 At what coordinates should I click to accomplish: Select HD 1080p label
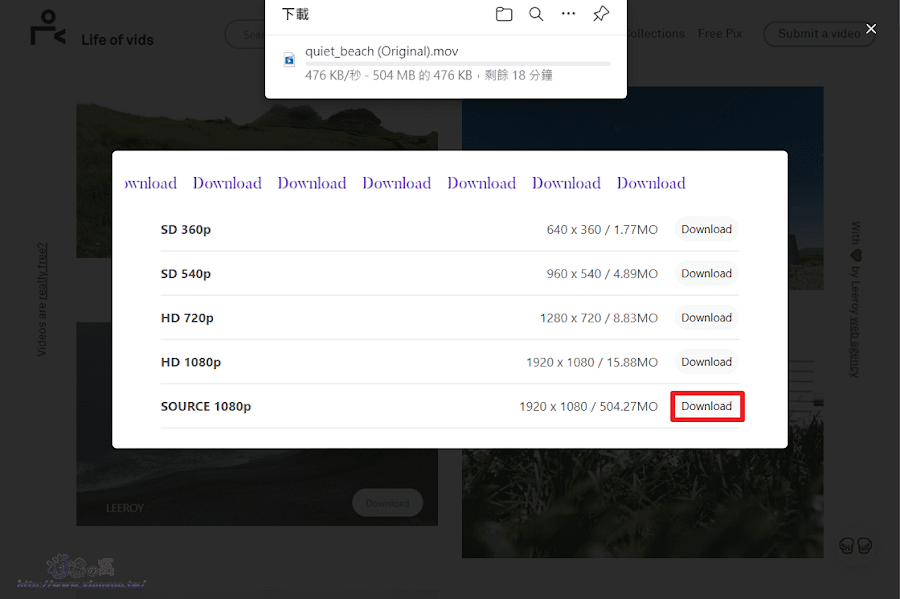point(191,362)
